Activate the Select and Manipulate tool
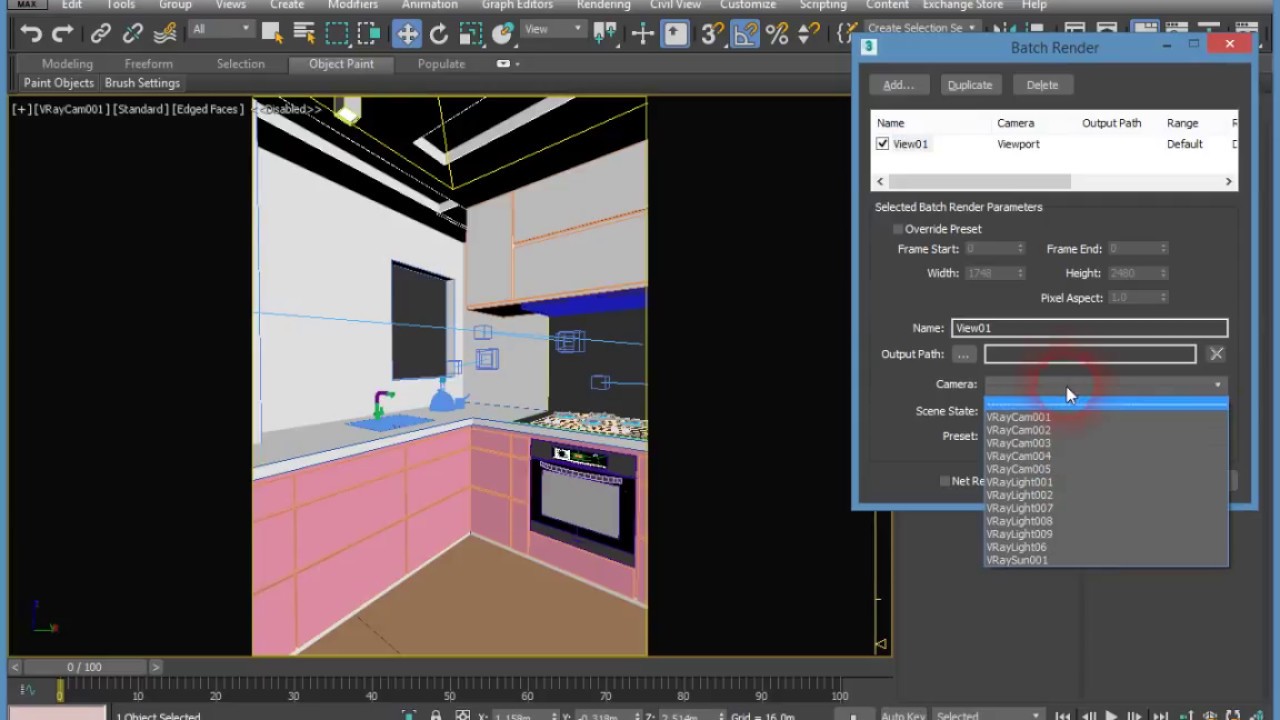Image resolution: width=1280 pixels, height=720 pixels. click(x=643, y=34)
